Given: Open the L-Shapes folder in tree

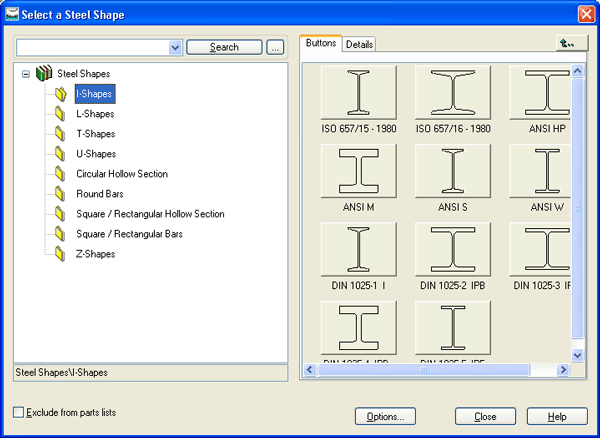Looking at the screenshot, I should click(x=95, y=114).
